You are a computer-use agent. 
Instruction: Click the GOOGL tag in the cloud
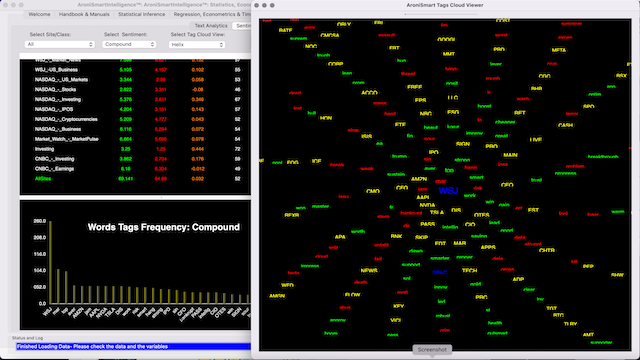point(446,40)
